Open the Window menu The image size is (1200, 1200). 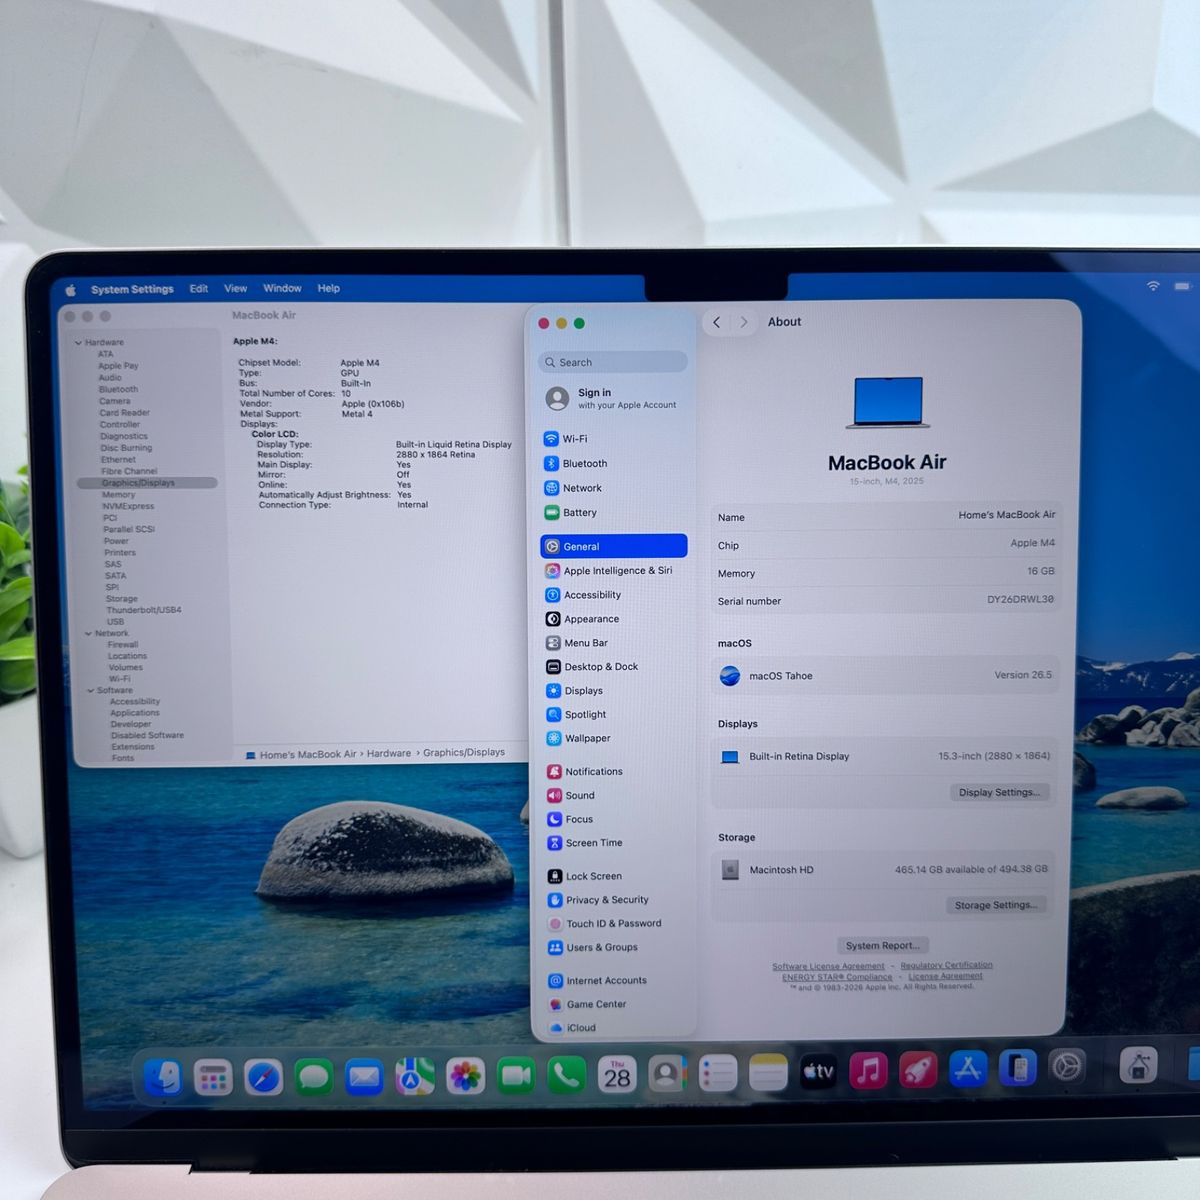(282, 288)
